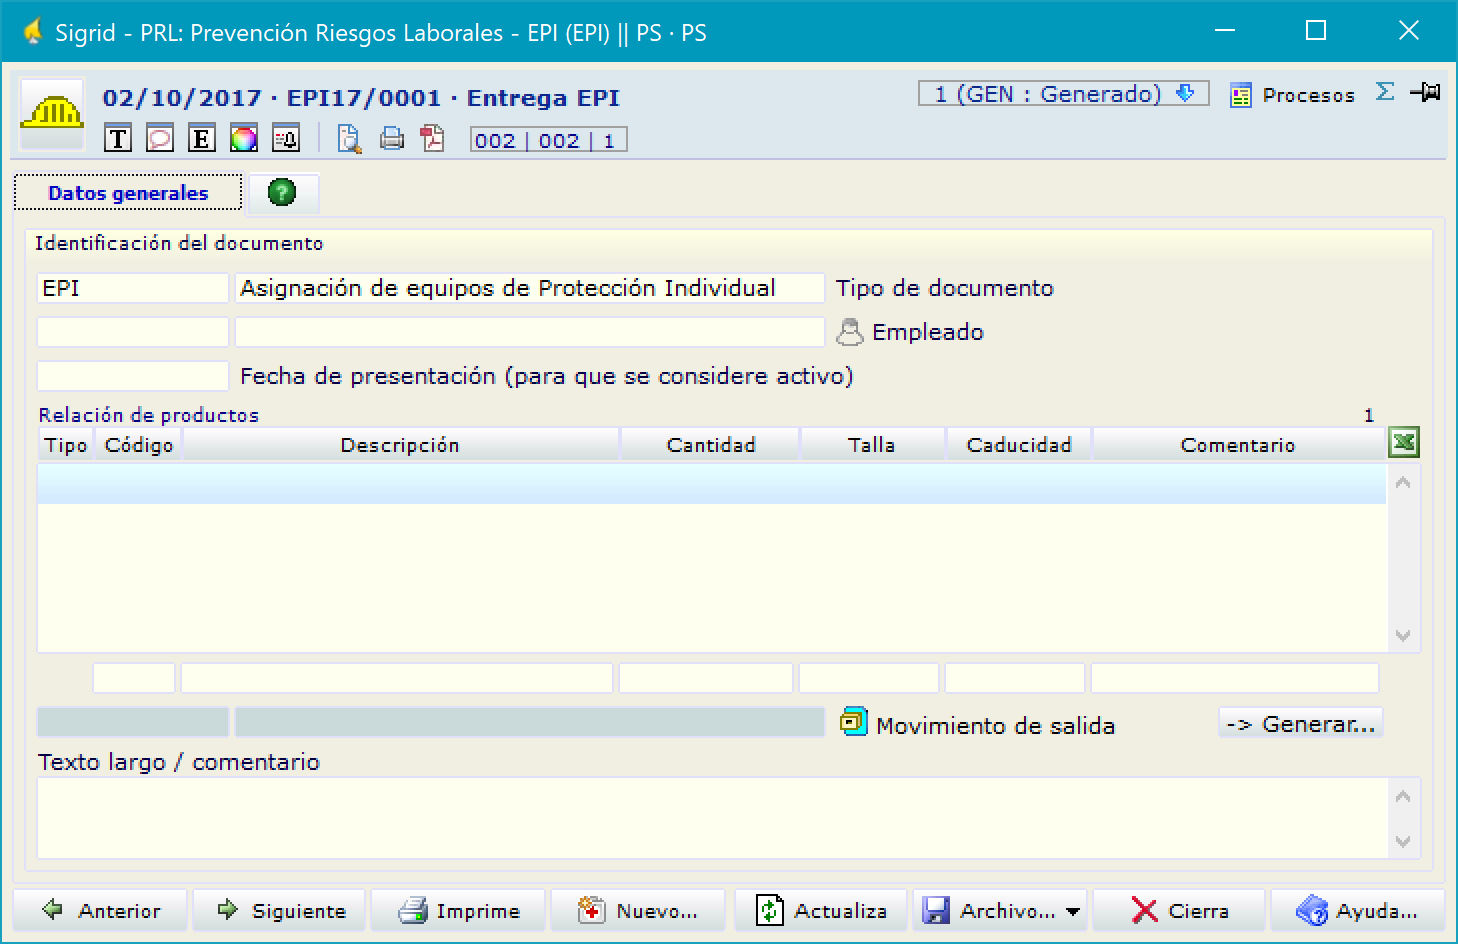The width and height of the screenshot is (1458, 944).
Task: Click the Texto largo / comentario text area
Action: click(x=713, y=818)
